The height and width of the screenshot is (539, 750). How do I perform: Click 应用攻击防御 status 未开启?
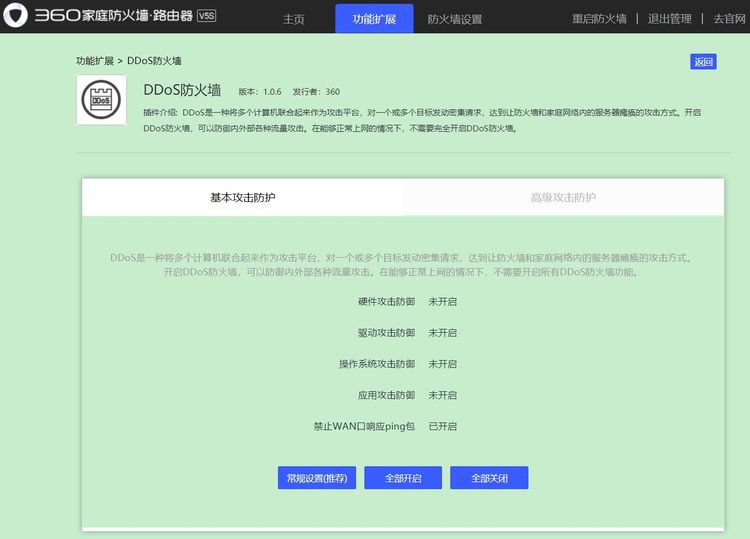click(x=442, y=395)
